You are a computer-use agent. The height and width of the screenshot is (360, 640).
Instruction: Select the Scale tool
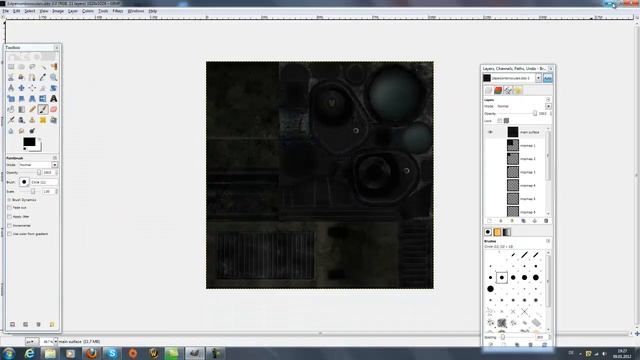click(11, 99)
